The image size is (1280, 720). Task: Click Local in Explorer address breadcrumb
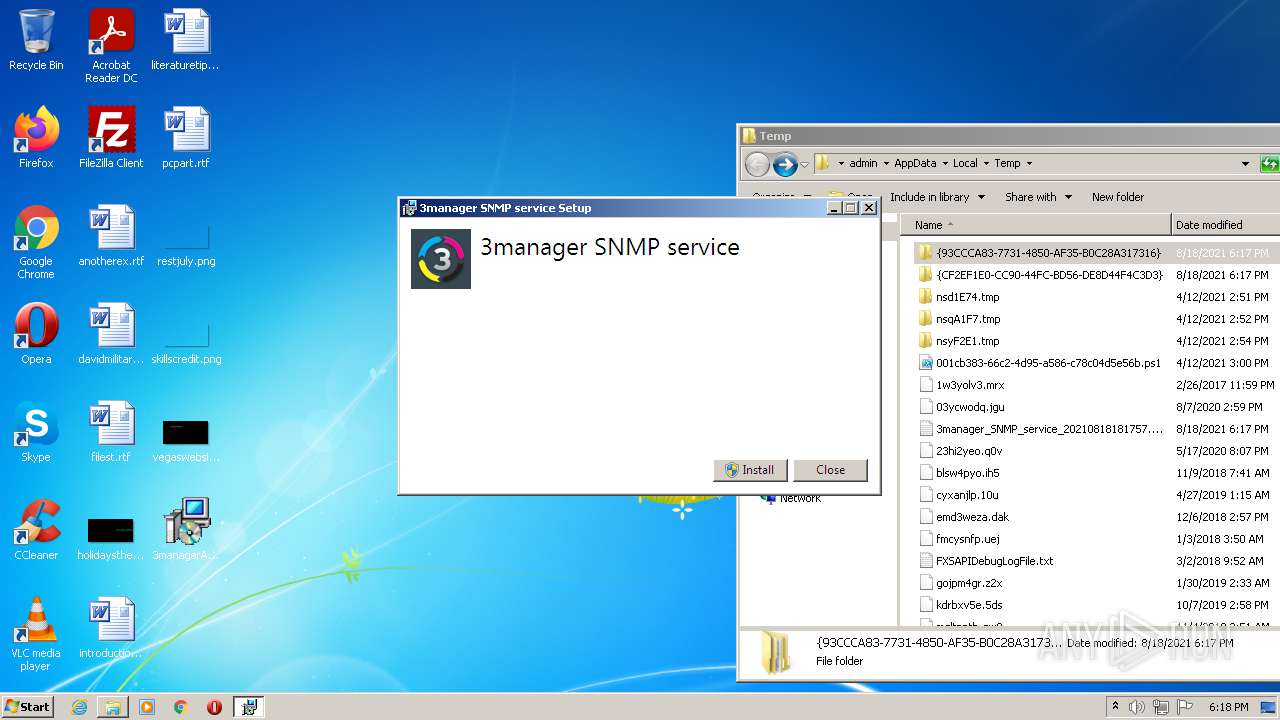coord(965,164)
